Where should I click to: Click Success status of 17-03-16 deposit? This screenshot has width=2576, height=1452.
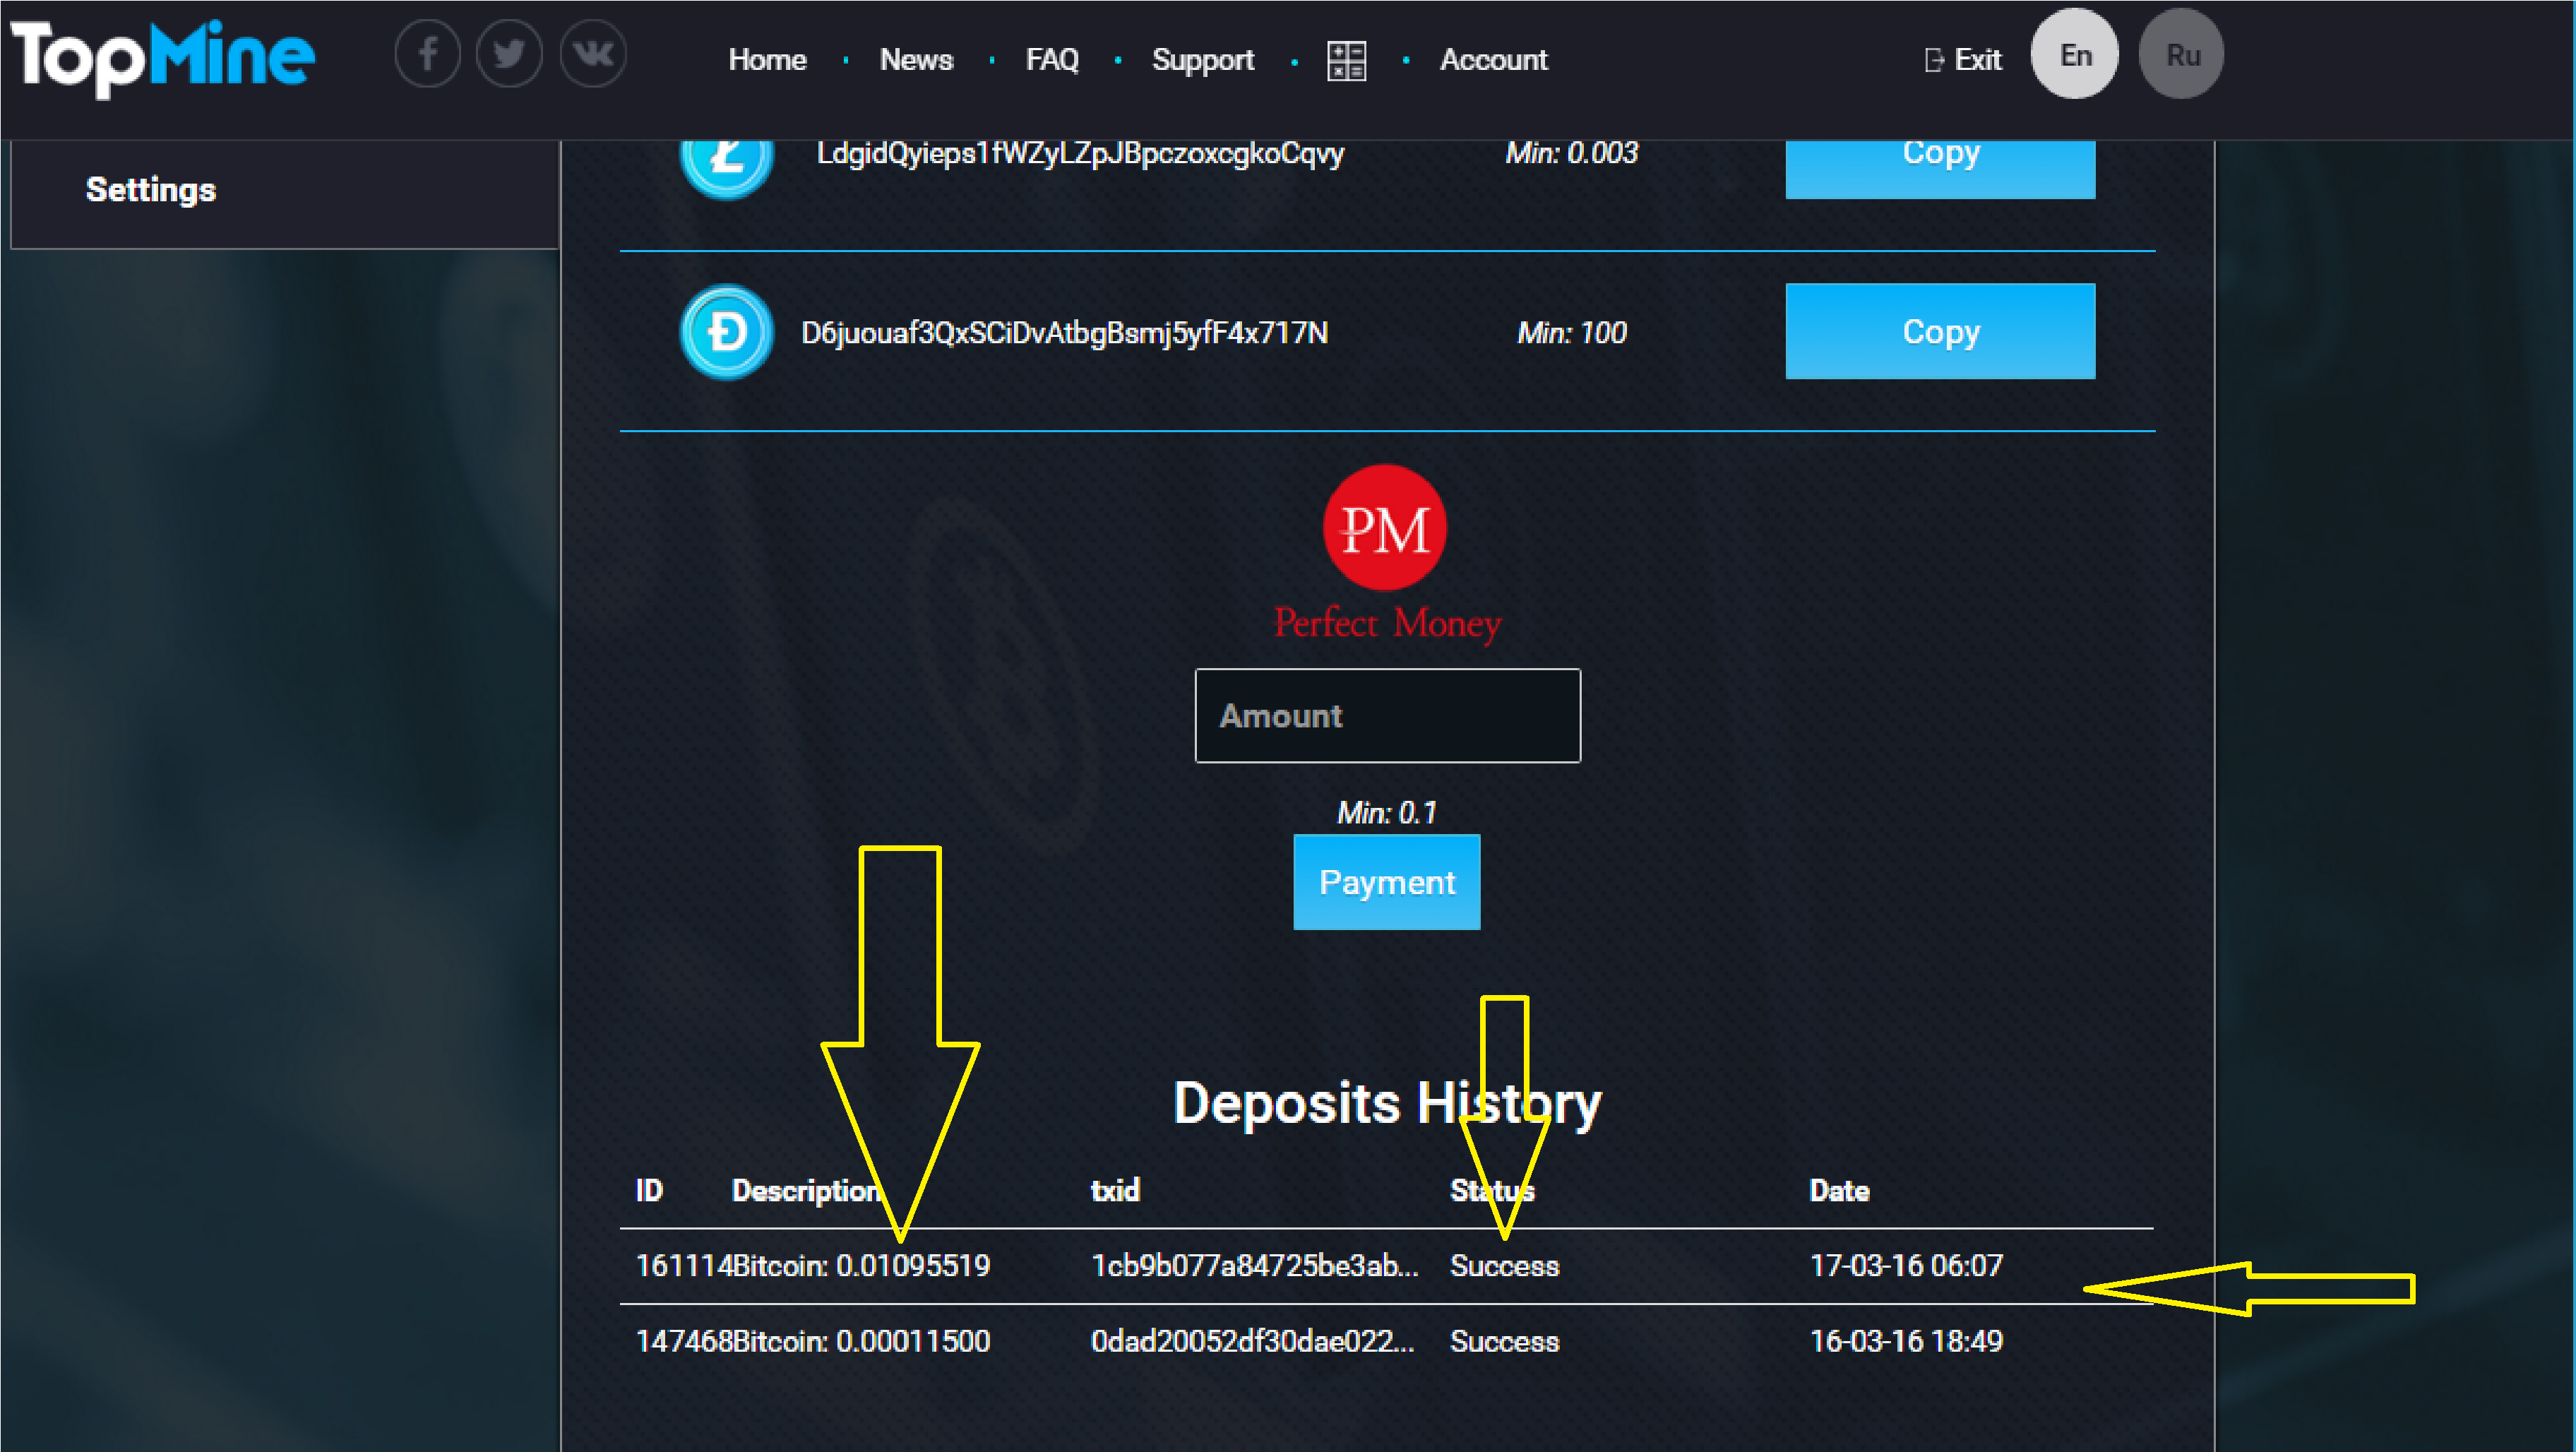(1504, 1266)
